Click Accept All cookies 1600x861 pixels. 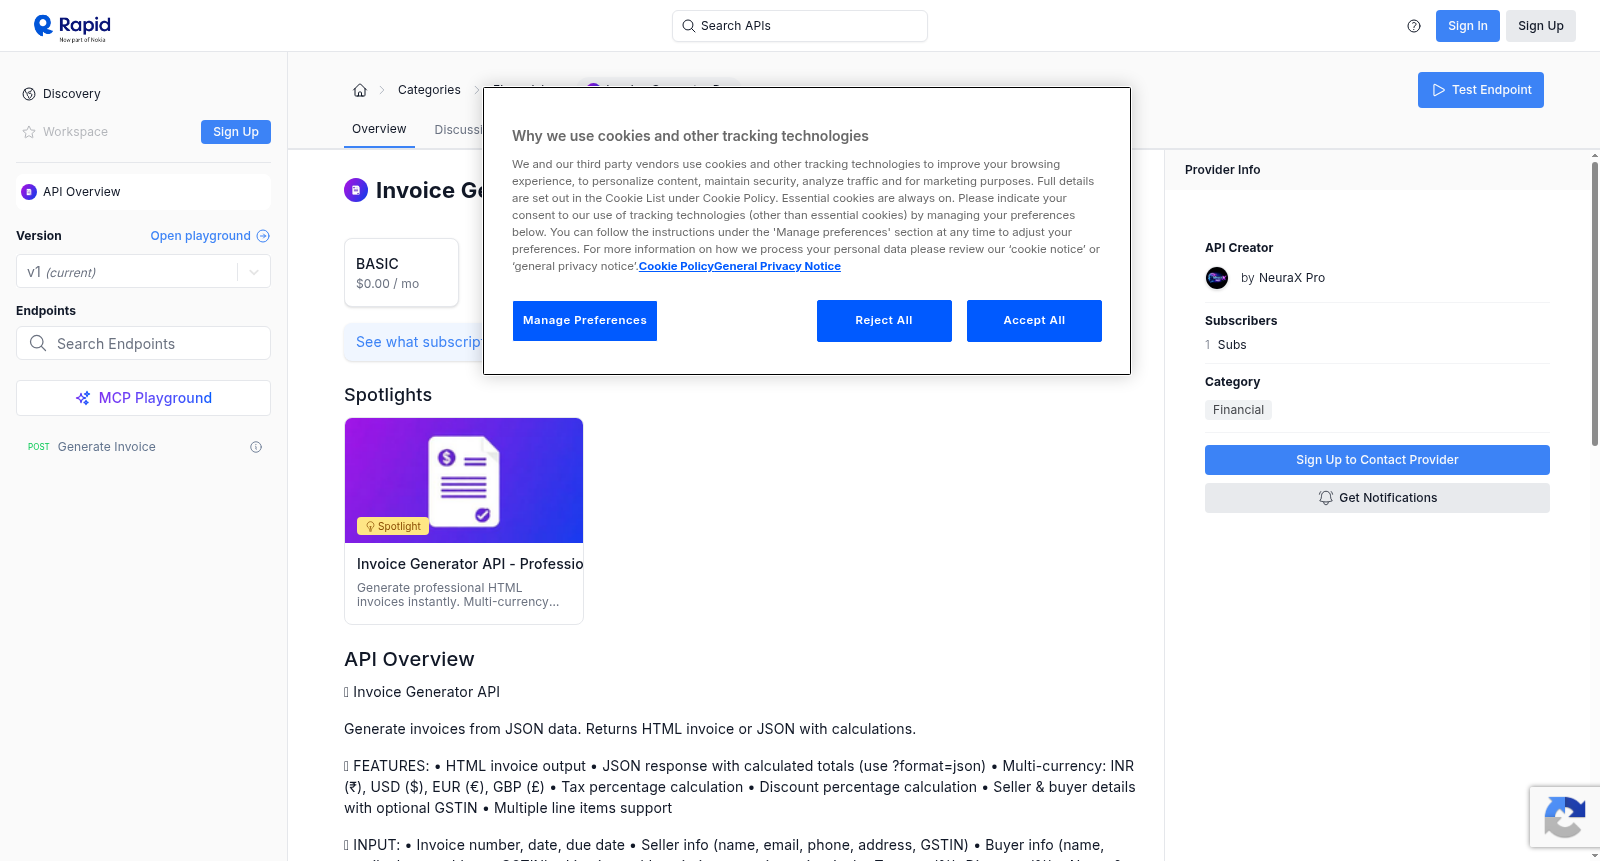1034,321
